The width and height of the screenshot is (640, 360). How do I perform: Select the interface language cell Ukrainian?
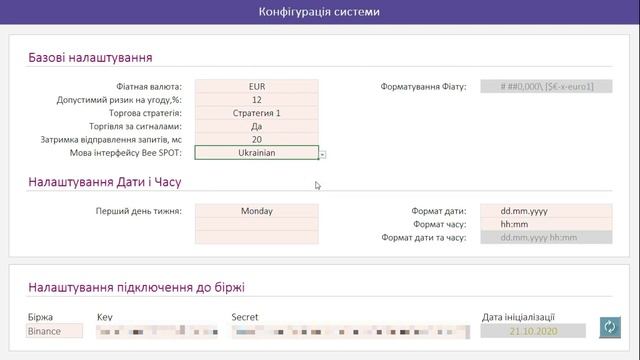257,153
